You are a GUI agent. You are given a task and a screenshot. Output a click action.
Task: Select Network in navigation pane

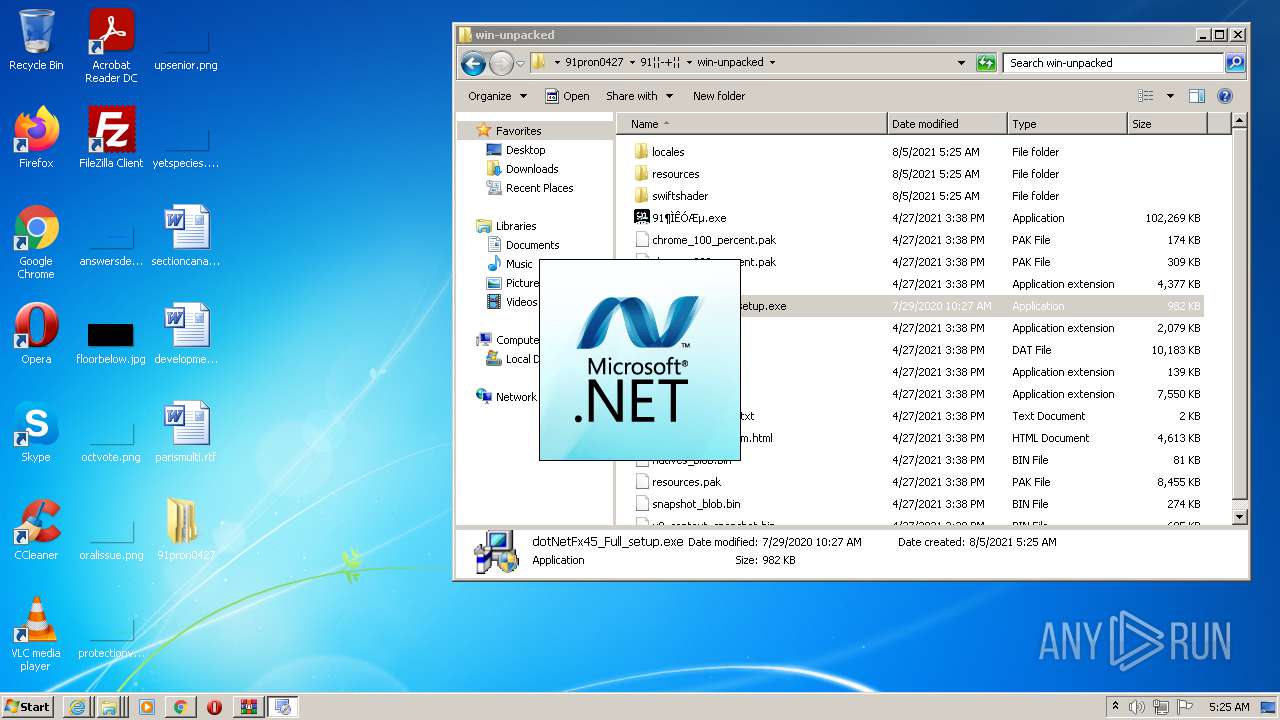(516, 397)
